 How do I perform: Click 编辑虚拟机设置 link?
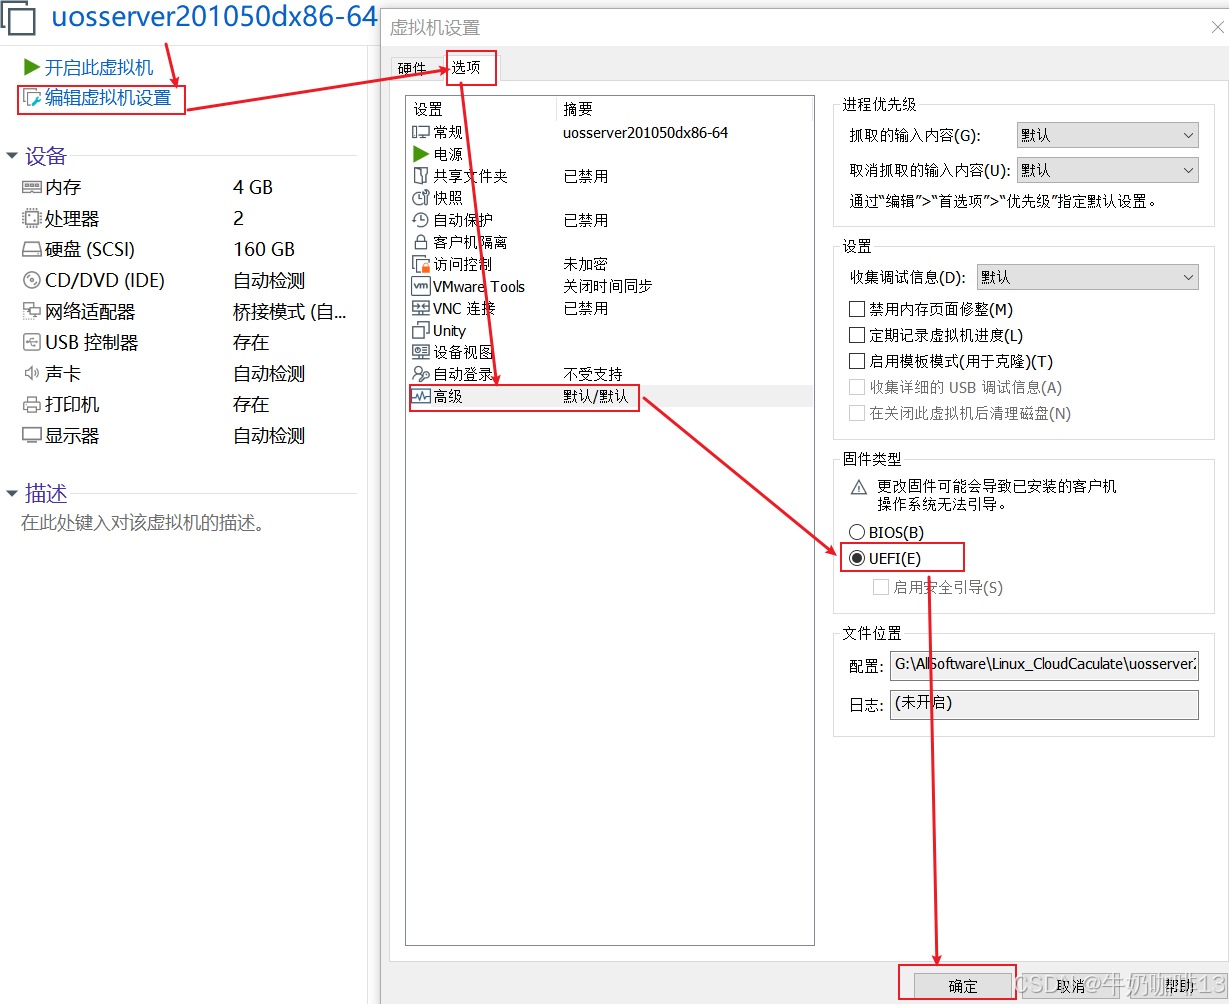[108, 98]
